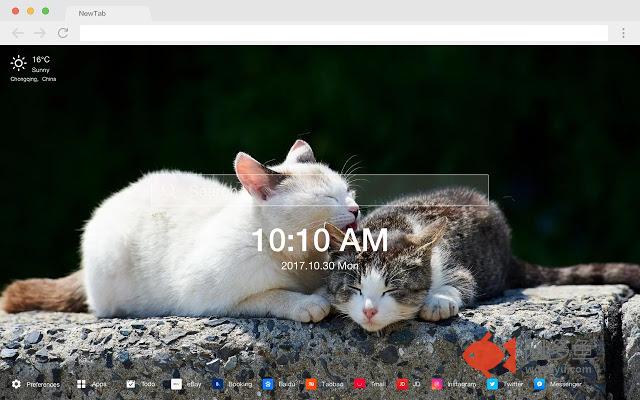The image size is (640, 400).
Task: Go forward with the browser forward arrow
Action: (x=40, y=33)
